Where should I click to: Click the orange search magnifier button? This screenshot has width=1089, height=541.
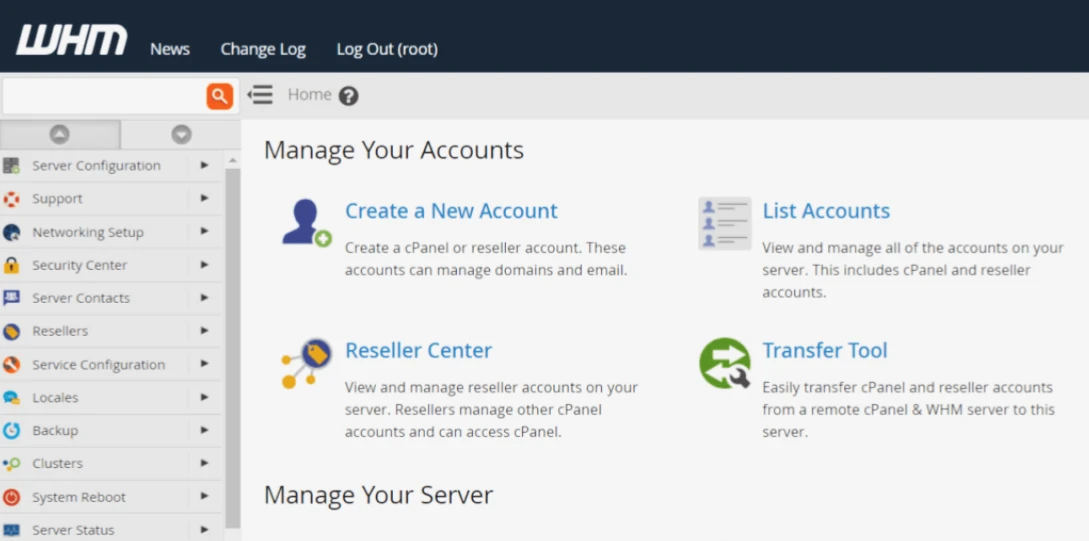[219, 96]
